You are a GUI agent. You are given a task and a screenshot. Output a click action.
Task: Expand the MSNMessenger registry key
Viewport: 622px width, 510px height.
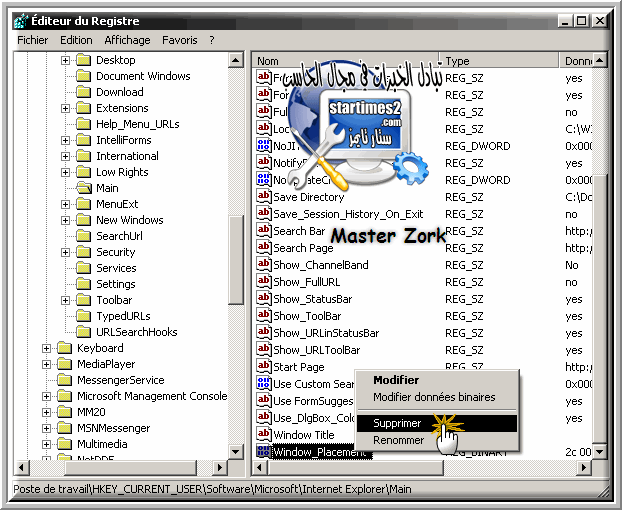tap(46, 428)
